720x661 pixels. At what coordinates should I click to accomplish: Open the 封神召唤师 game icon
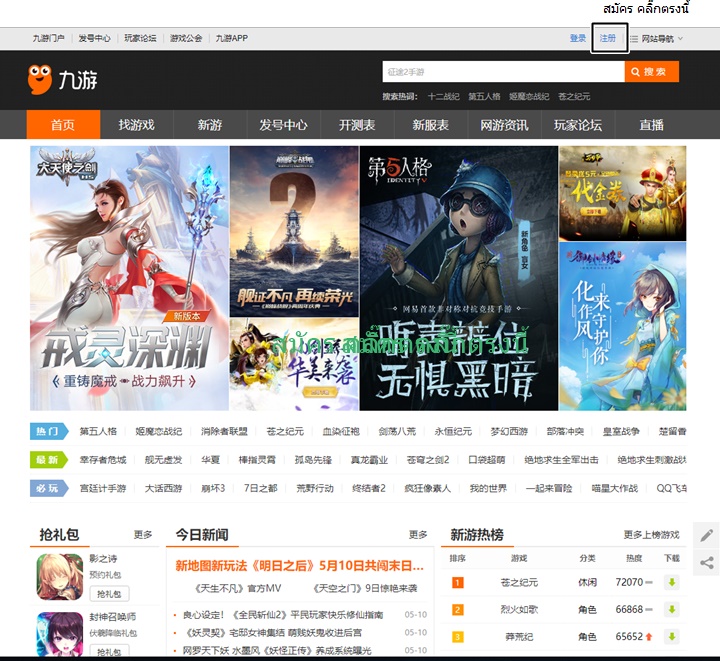coord(60,634)
